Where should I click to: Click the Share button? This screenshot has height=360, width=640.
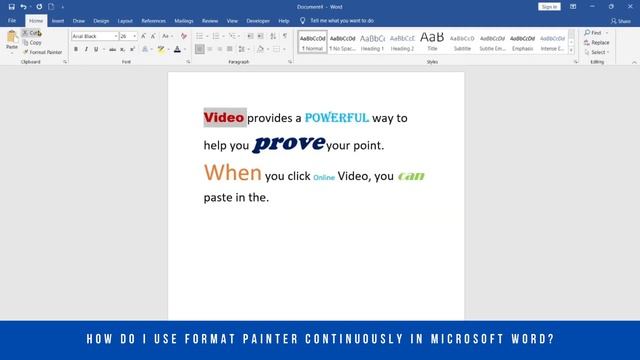620,21
